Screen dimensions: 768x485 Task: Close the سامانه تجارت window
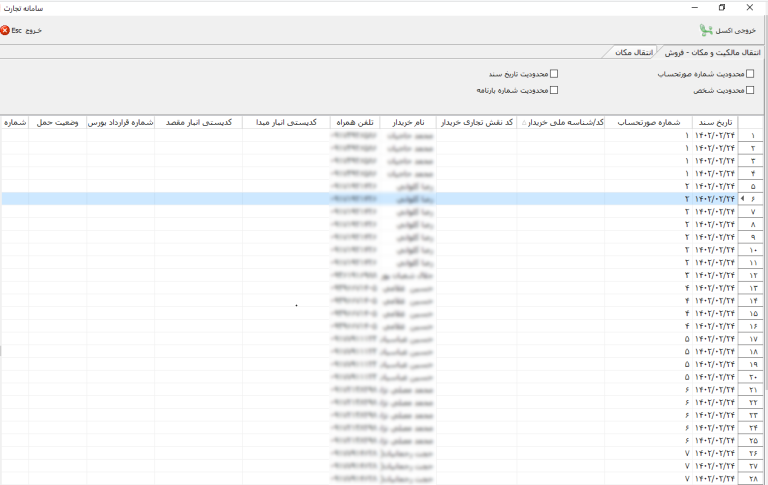[x=750, y=7]
